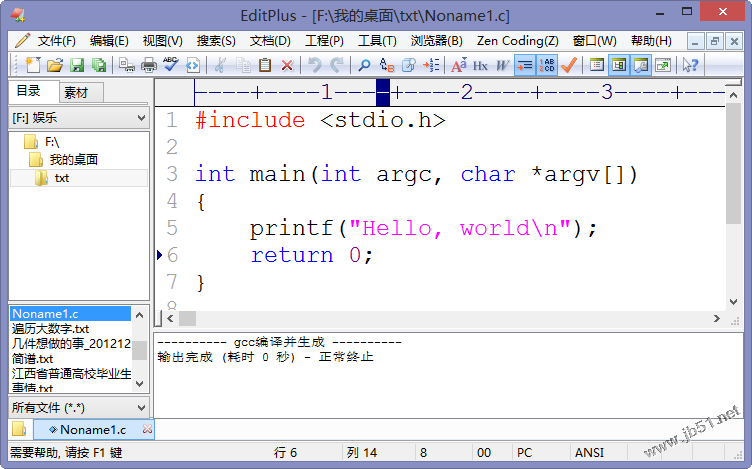Click the 行 6 status bar field

coord(286,453)
